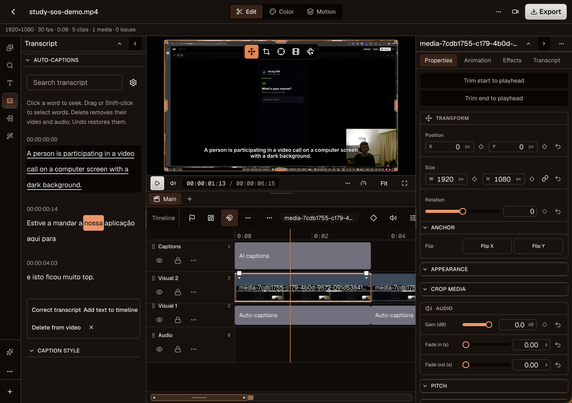Select the AI captions clip on the timeline
Viewport: 572px width, 403px height.
point(303,256)
